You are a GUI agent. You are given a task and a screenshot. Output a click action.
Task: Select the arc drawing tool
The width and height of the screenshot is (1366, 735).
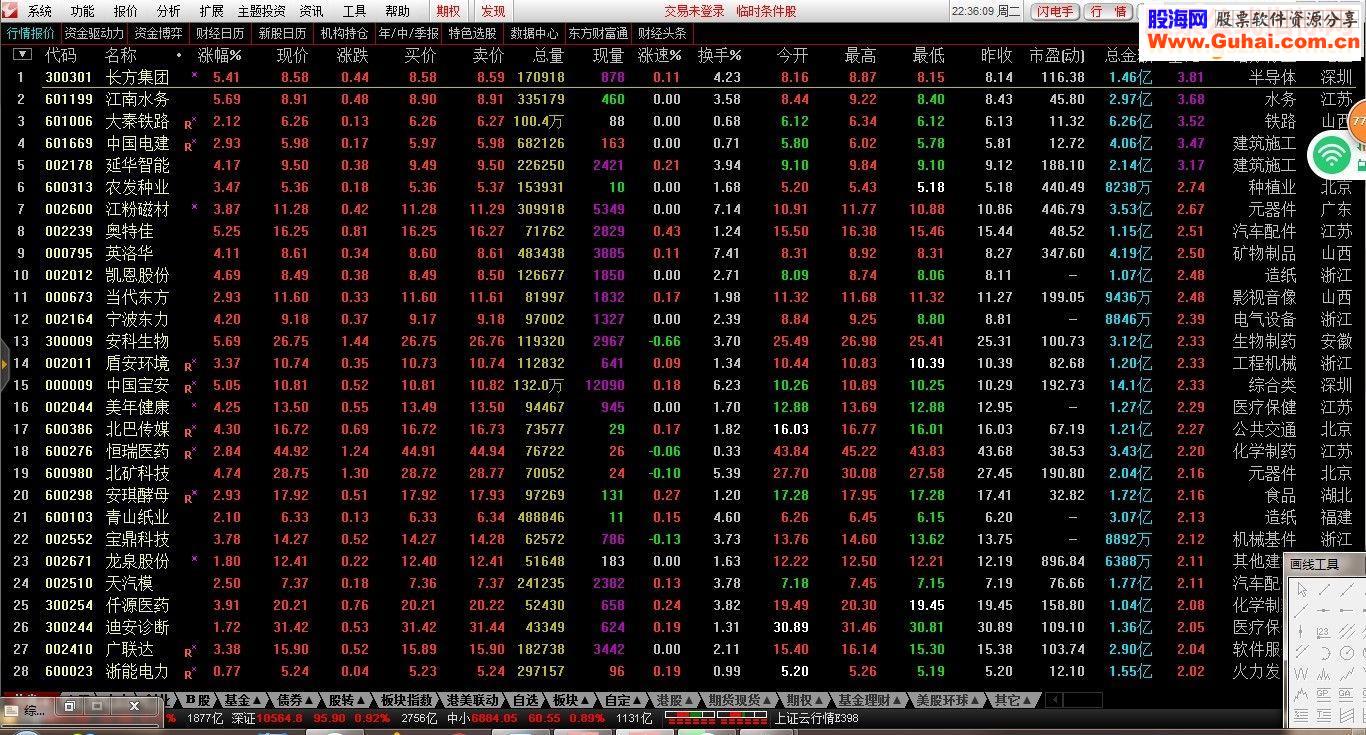pos(1325,653)
